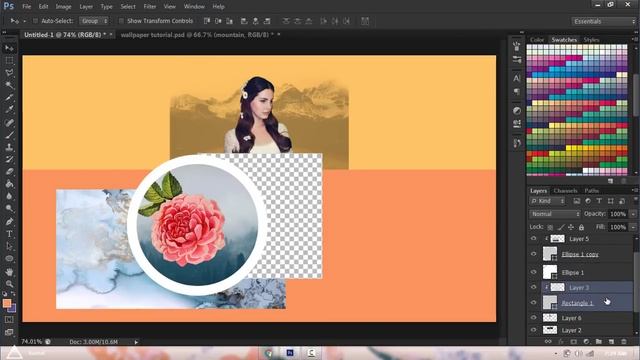Open Adjustments panel icon

517,111
